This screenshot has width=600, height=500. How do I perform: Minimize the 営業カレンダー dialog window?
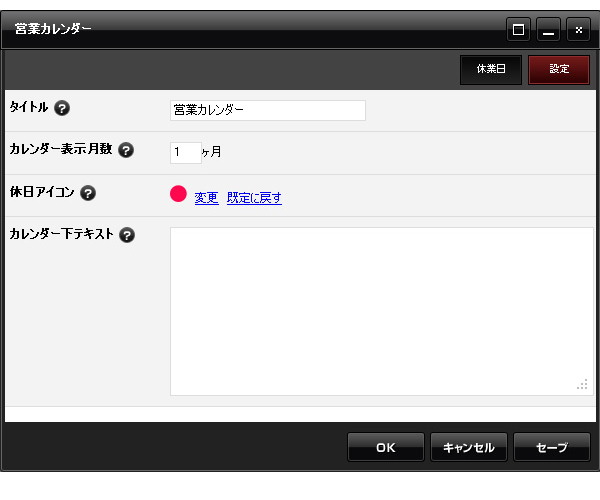pos(548,29)
